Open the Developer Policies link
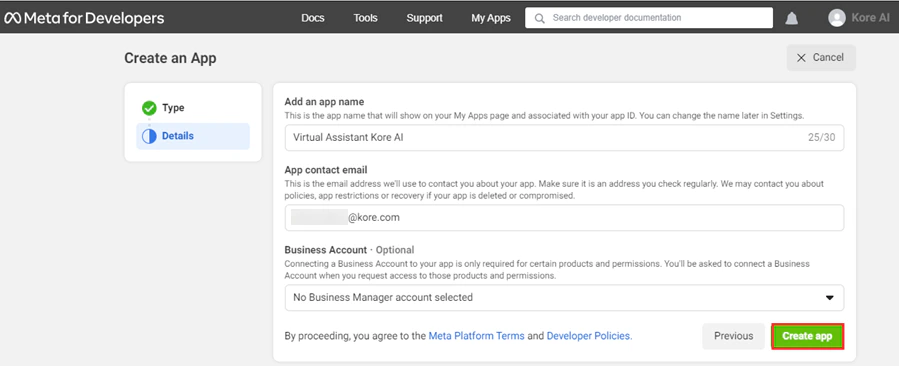The height and width of the screenshot is (366, 899). tap(589, 336)
